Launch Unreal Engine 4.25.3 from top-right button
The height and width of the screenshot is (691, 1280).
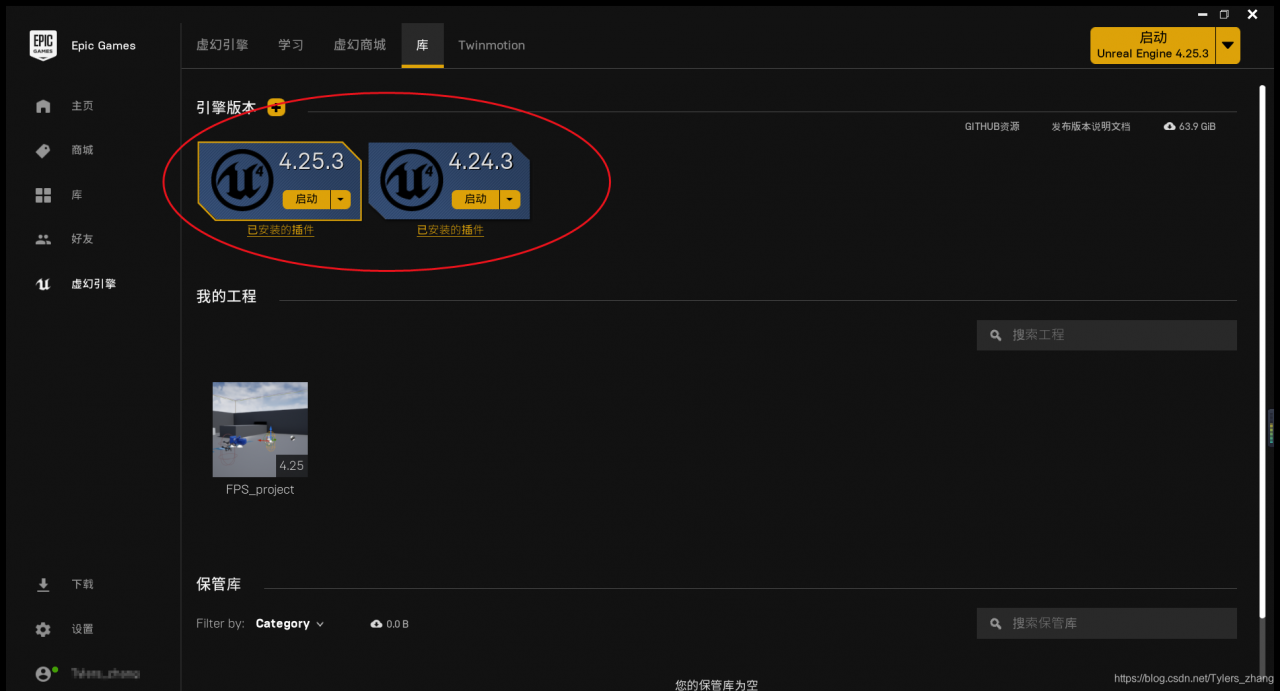1153,45
